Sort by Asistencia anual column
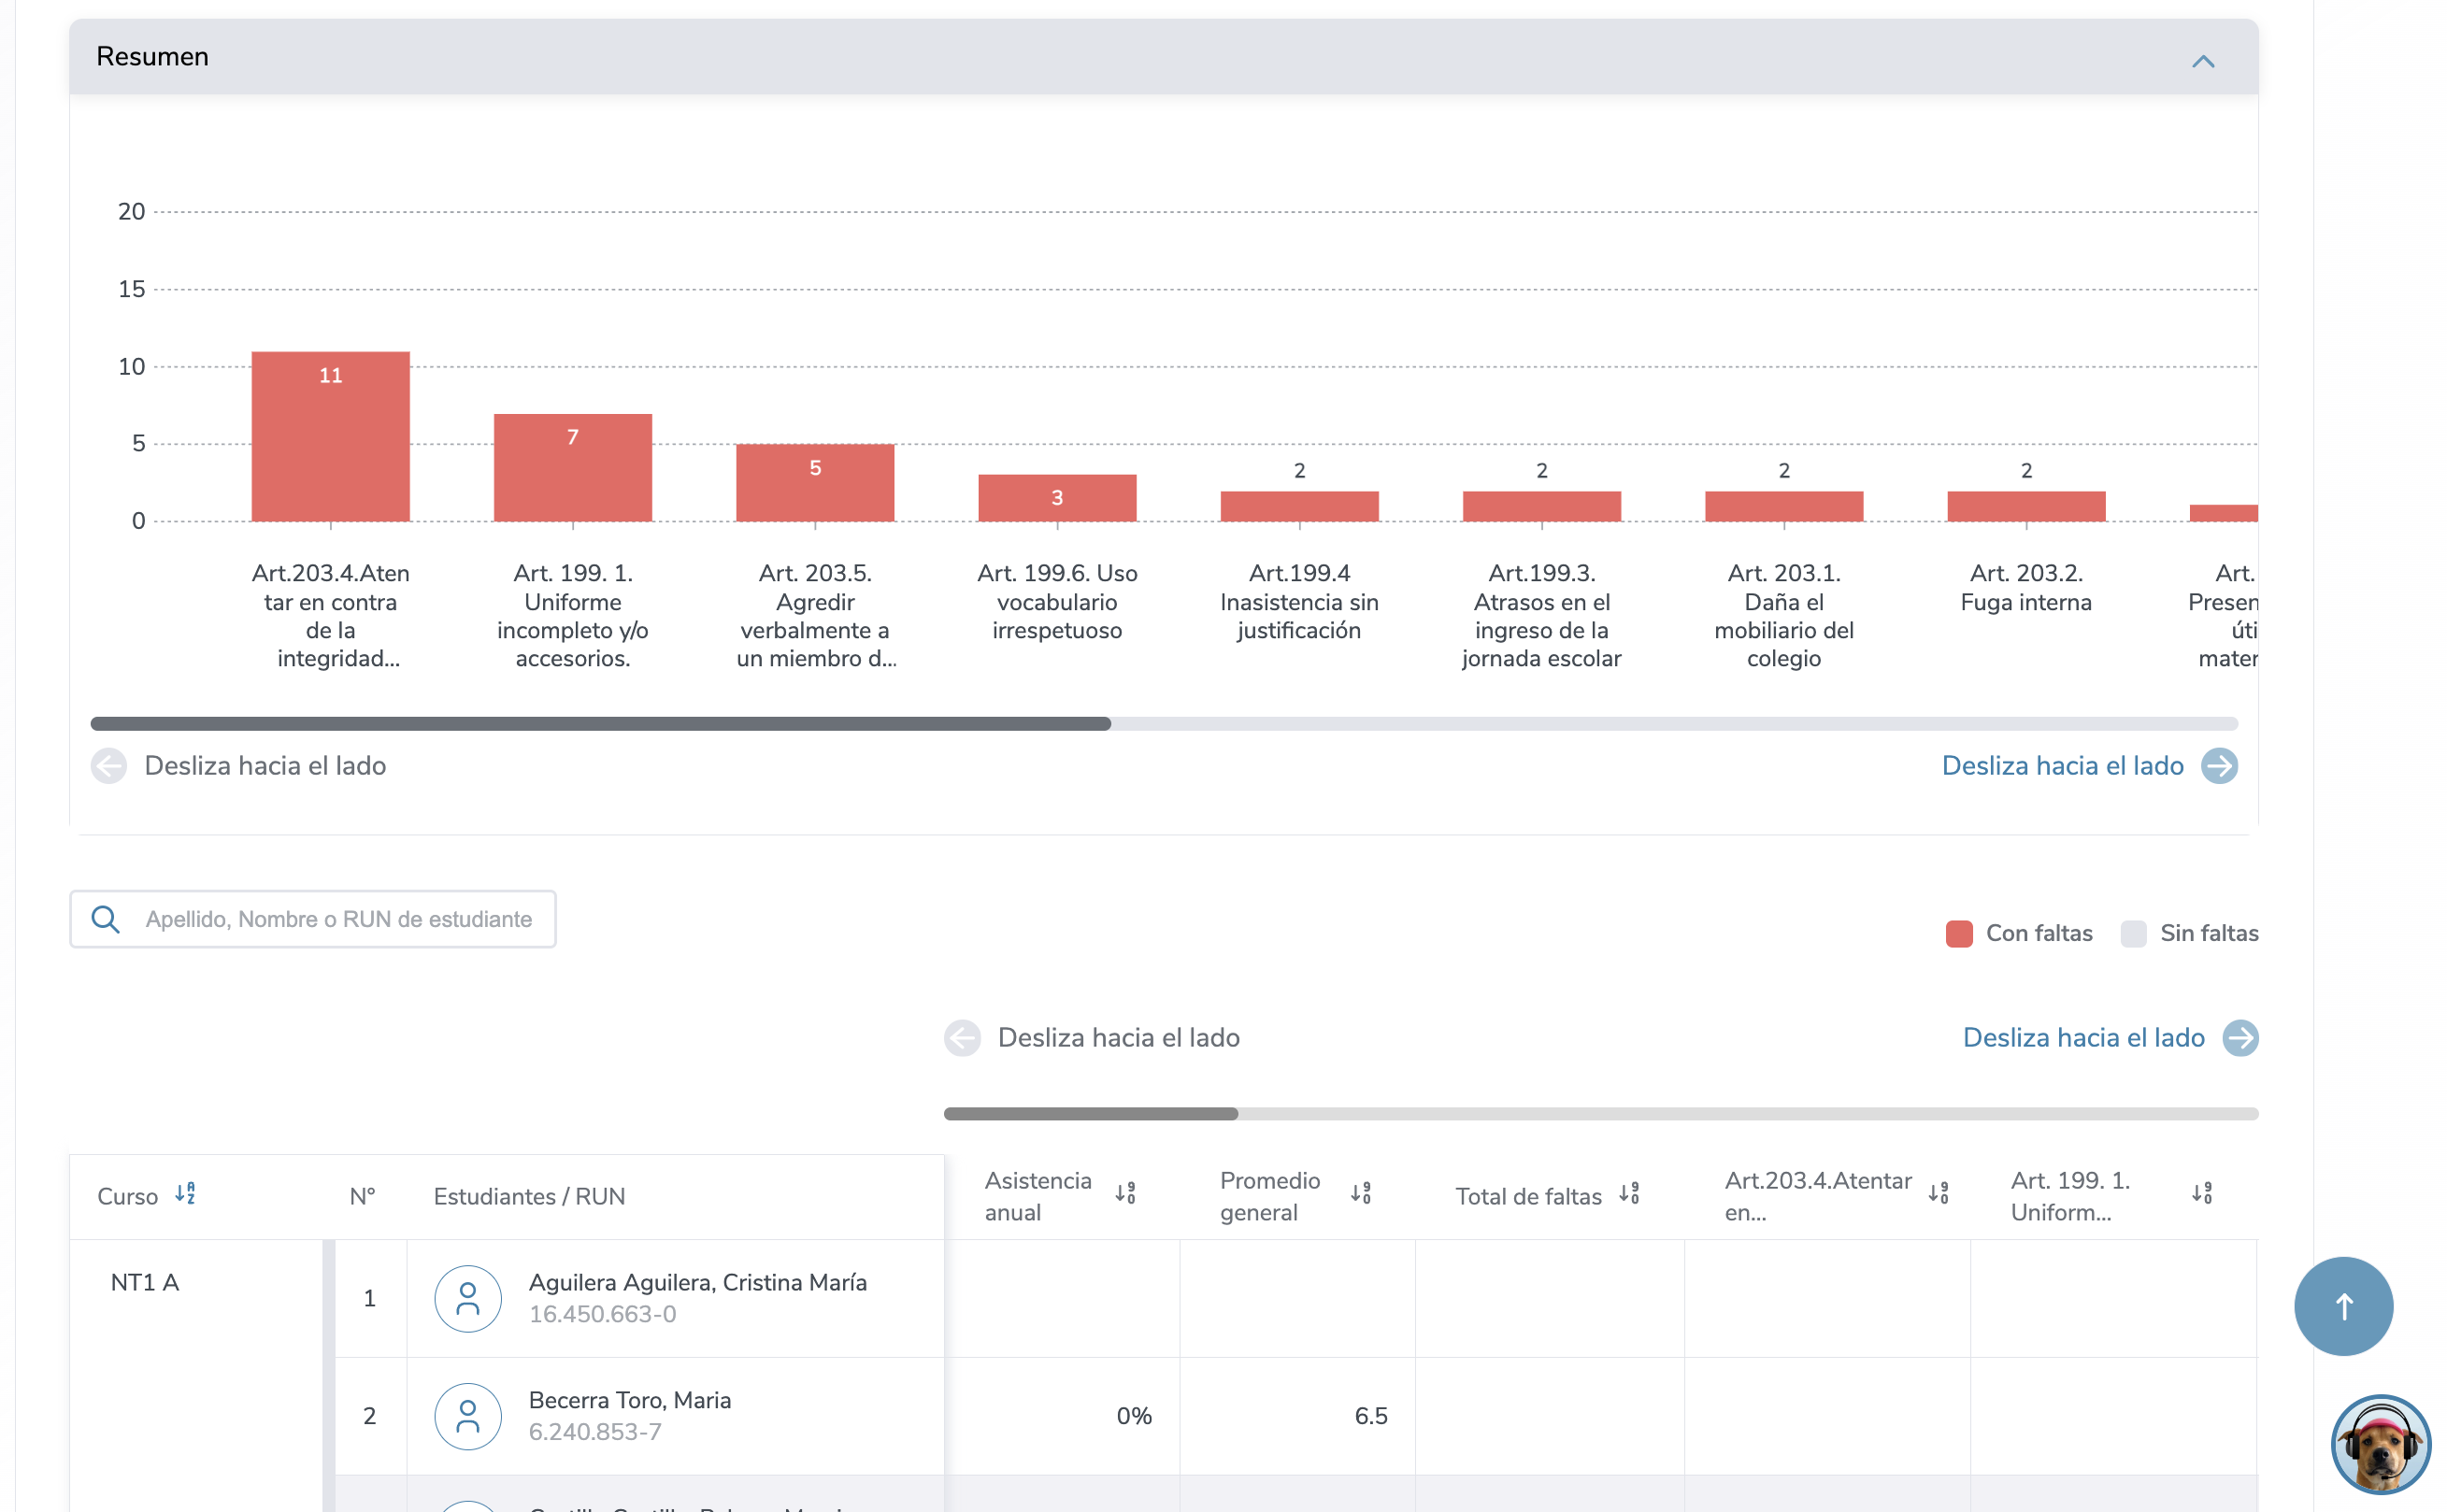Viewport: 2447px width, 1512px height. pos(1125,1194)
